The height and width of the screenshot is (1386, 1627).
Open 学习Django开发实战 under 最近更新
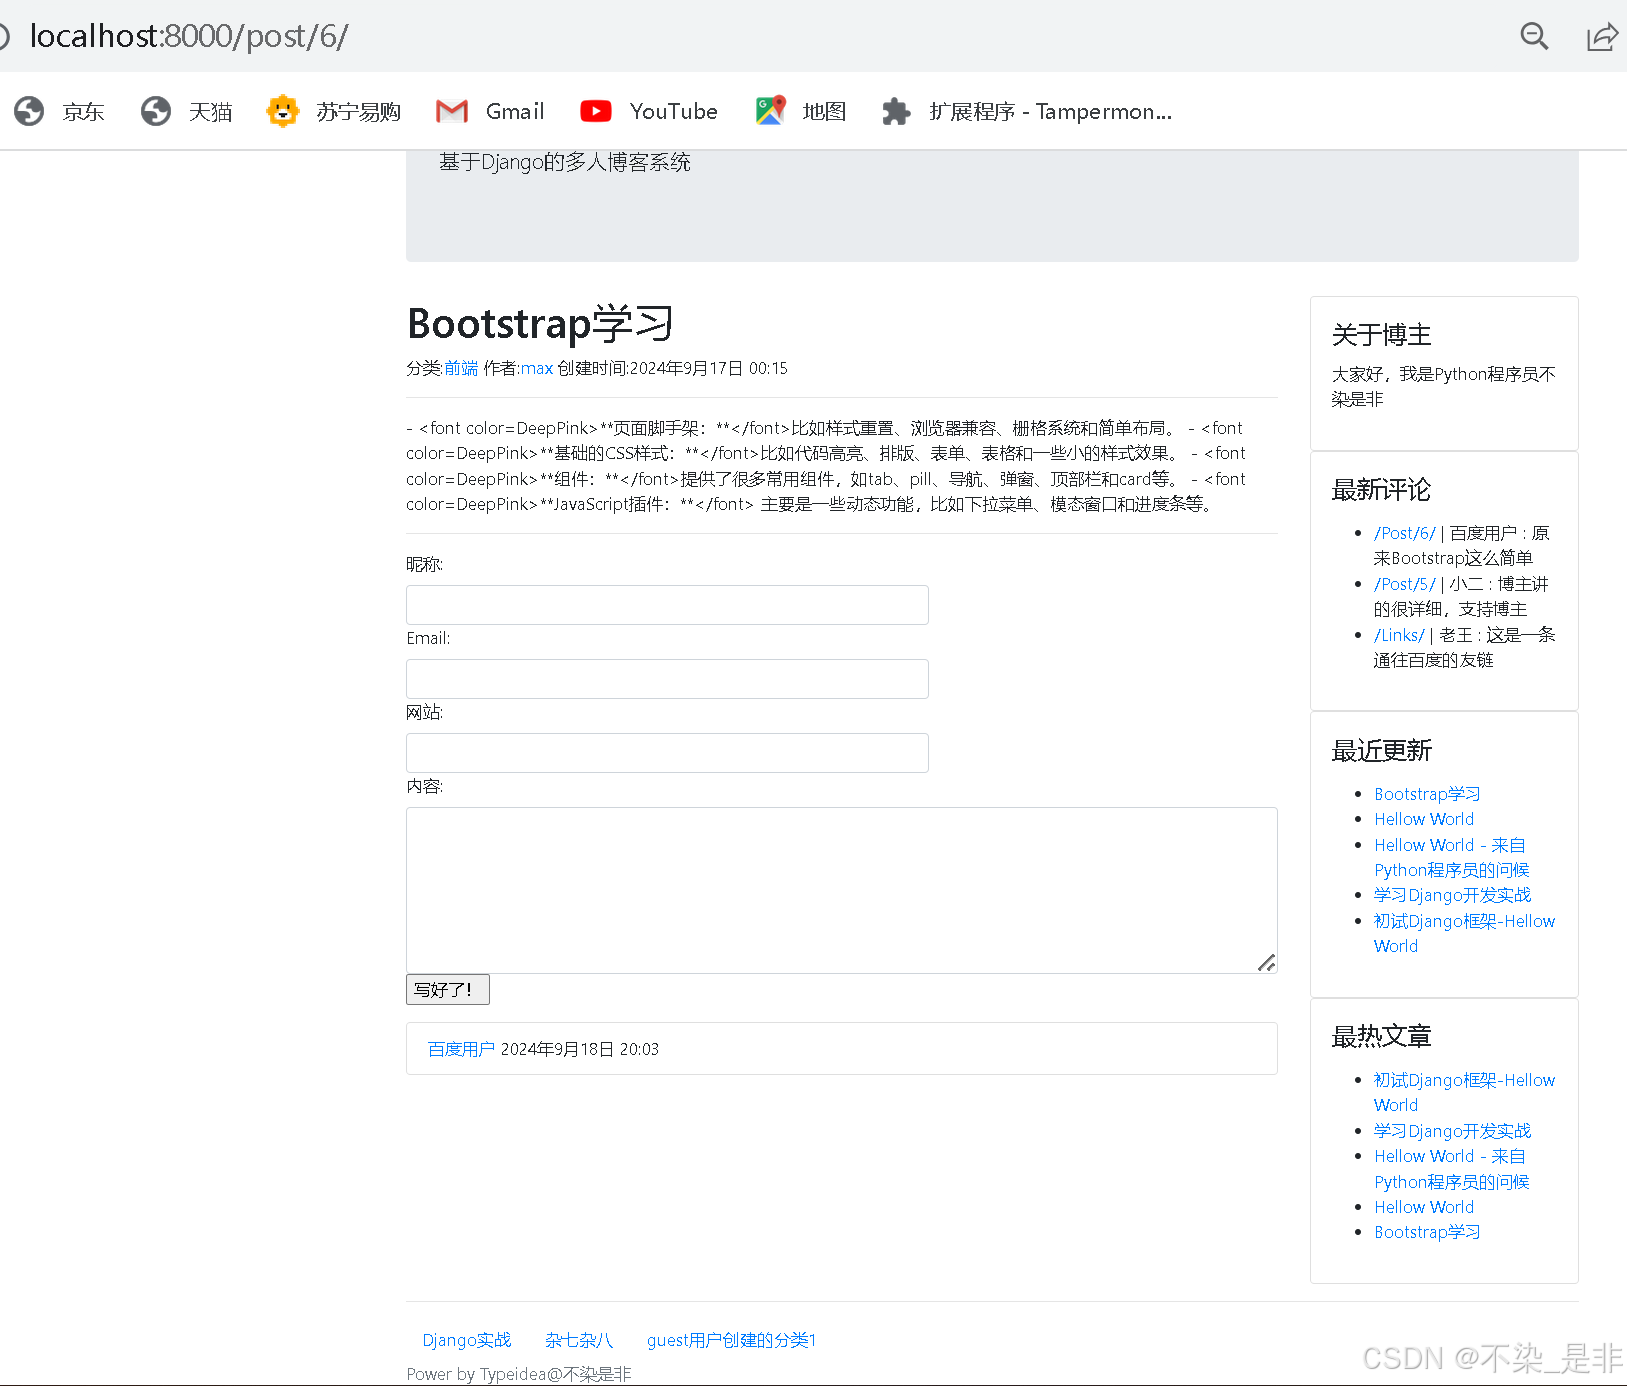click(1452, 895)
